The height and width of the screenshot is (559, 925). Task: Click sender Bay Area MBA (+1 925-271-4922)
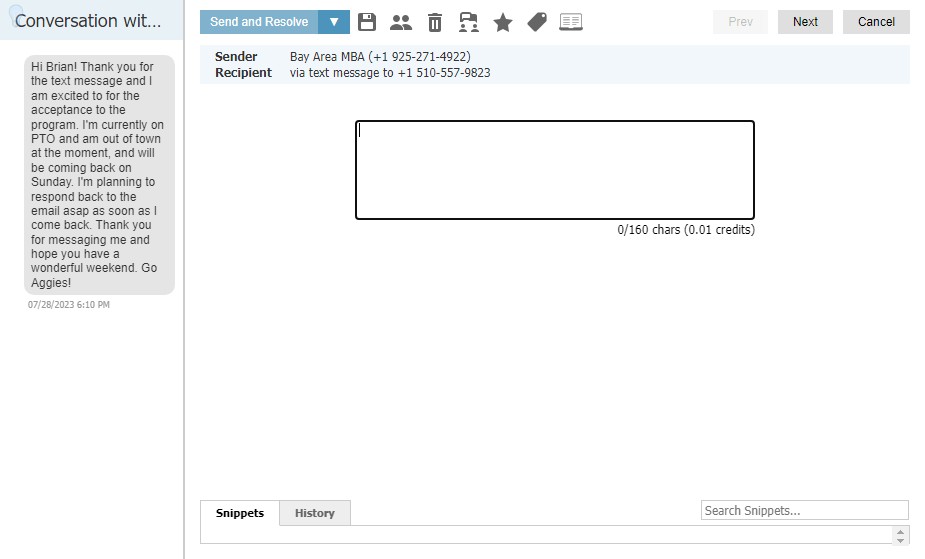(x=380, y=57)
